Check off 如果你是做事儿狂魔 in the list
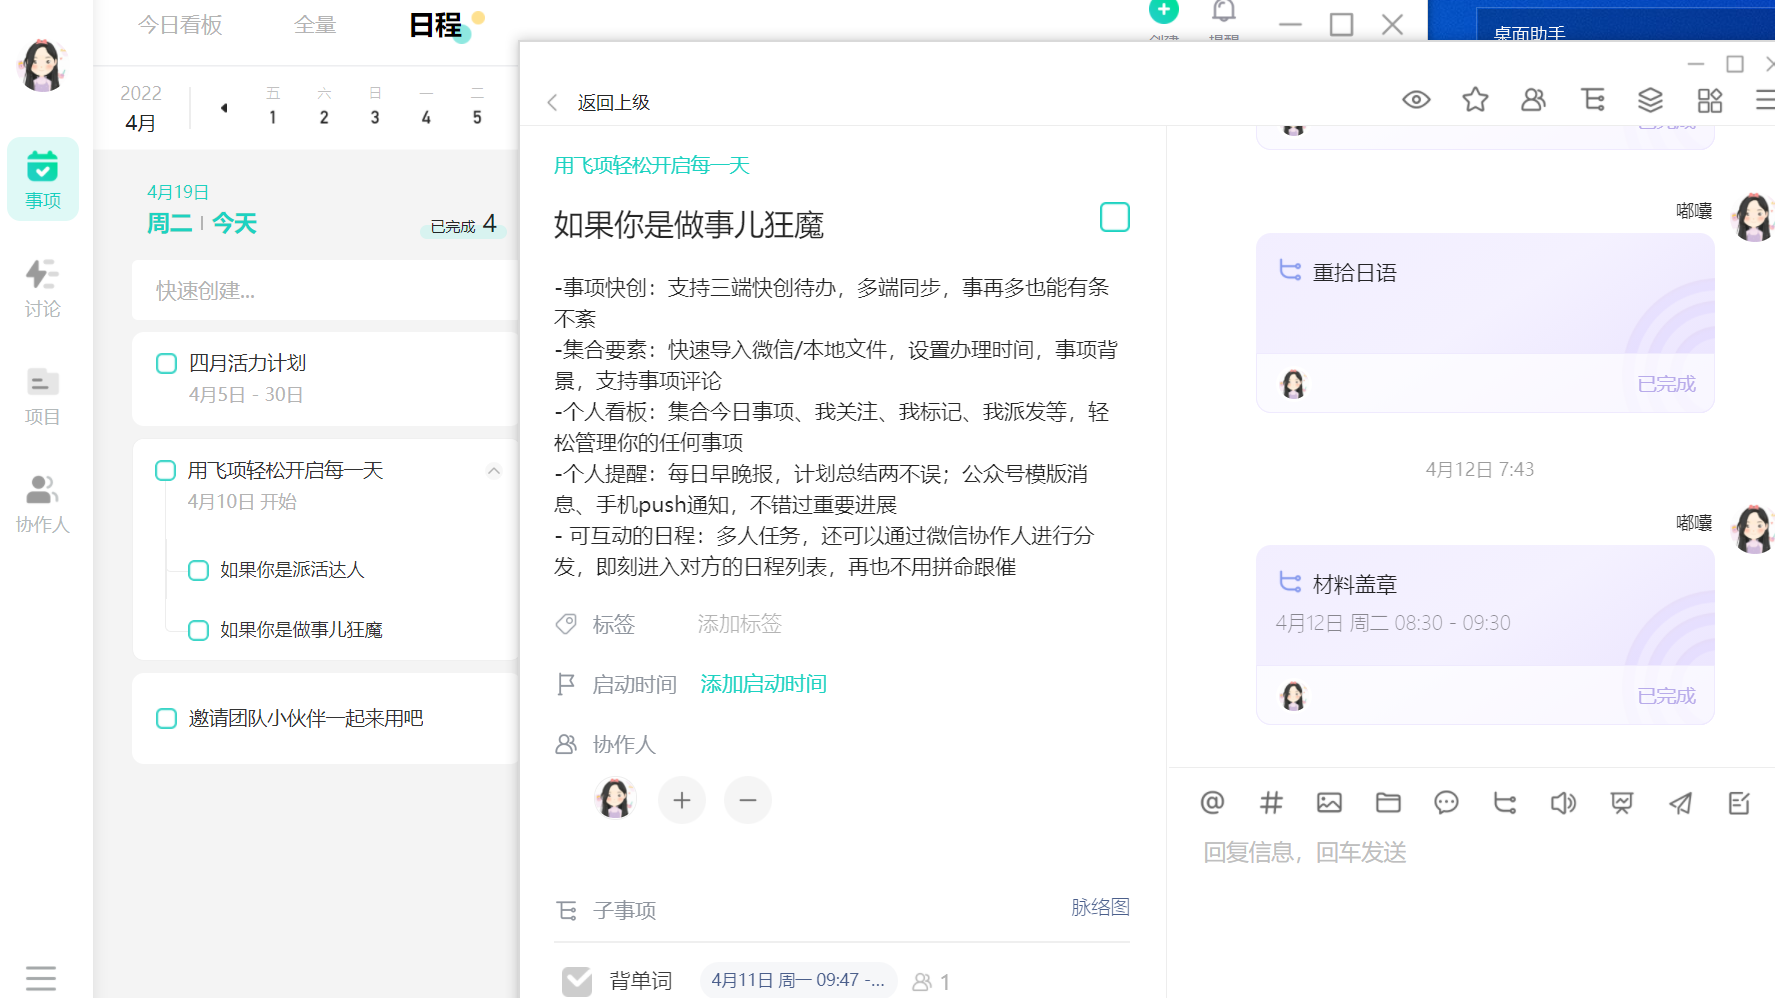The image size is (1775, 998). click(x=199, y=630)
